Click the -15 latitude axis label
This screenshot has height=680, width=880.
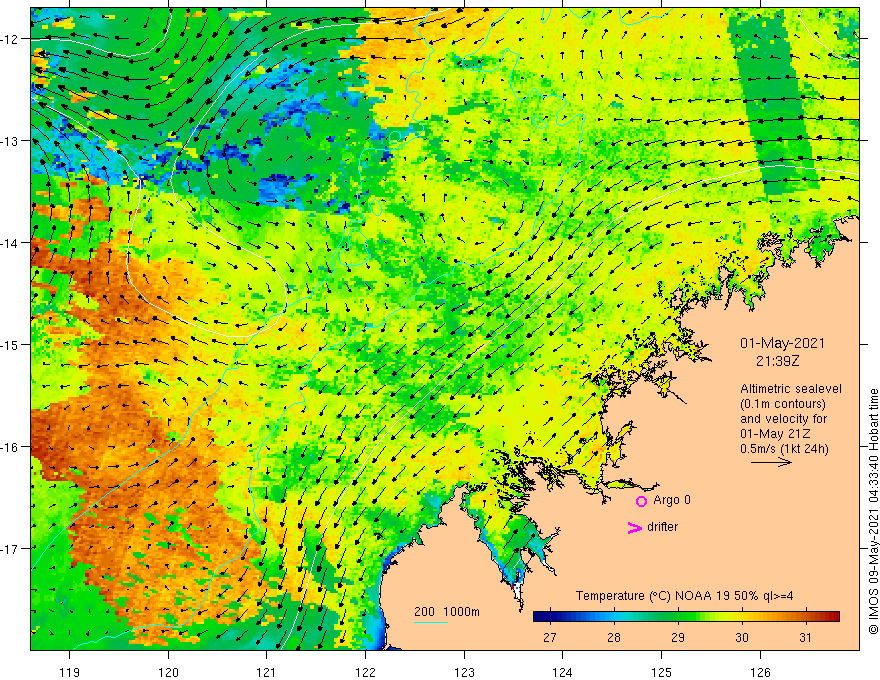pyautogui.click(x=10, y=344)
